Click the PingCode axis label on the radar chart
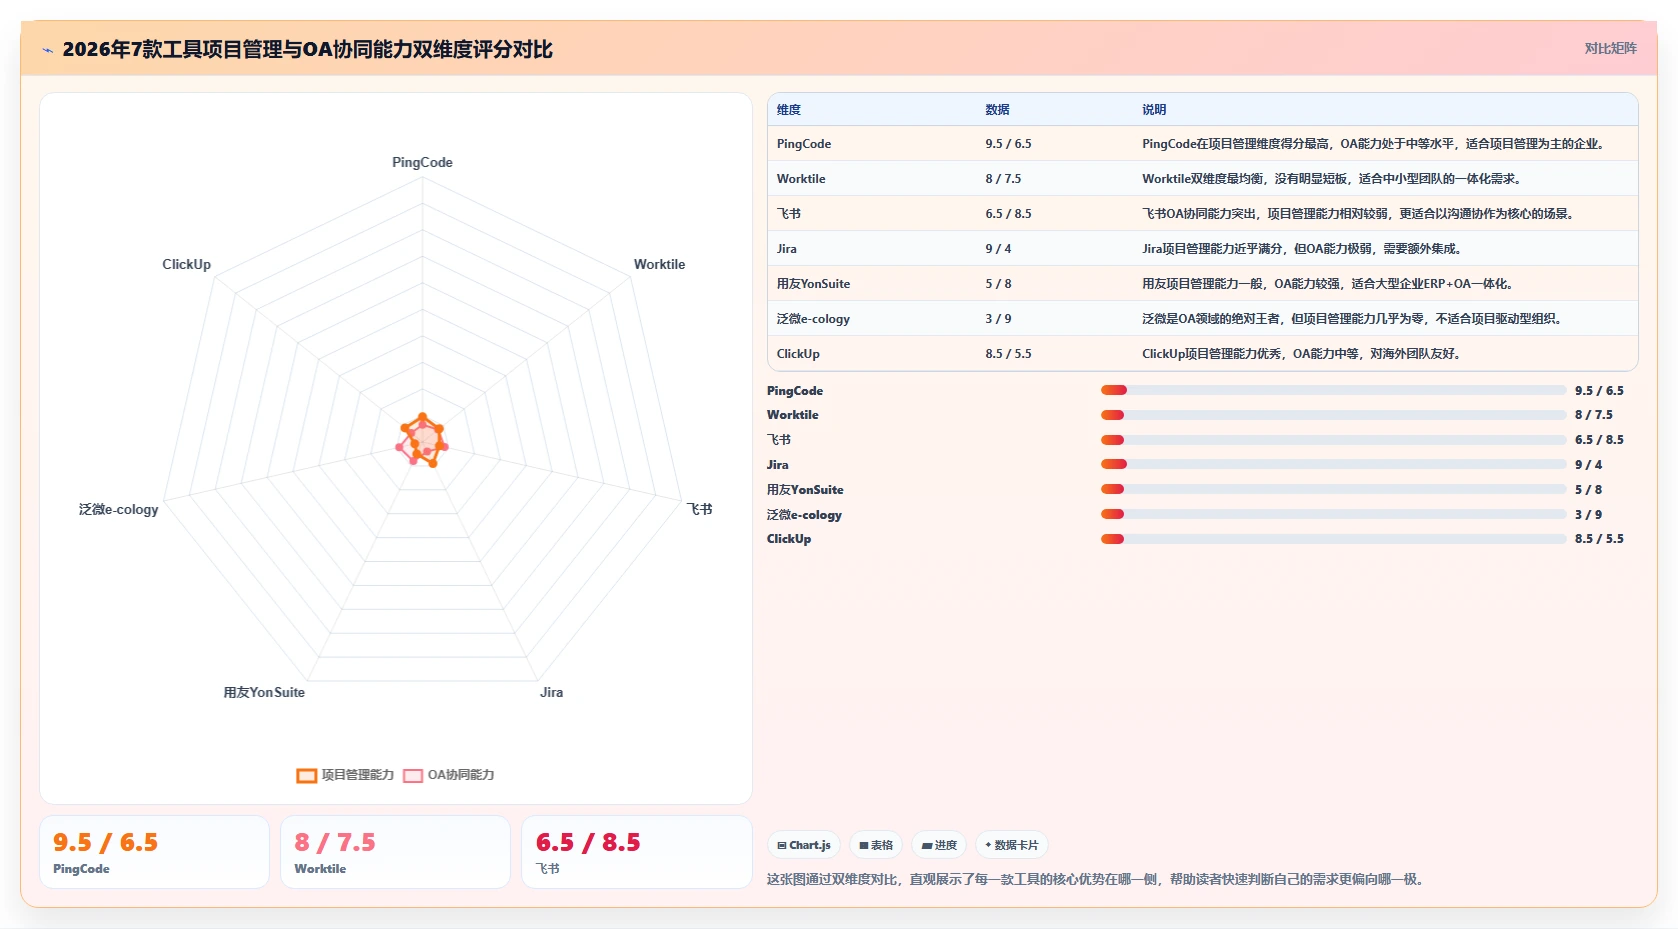1678x929 pixels. click(x=422, y=162)
